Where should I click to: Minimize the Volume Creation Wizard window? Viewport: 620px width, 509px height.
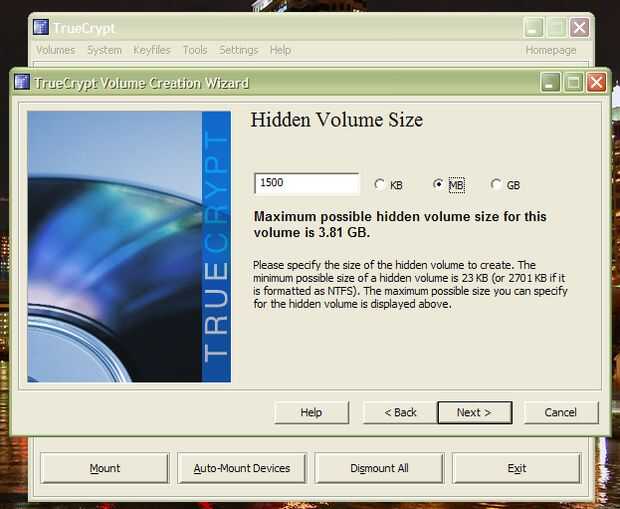click(550, 82)
